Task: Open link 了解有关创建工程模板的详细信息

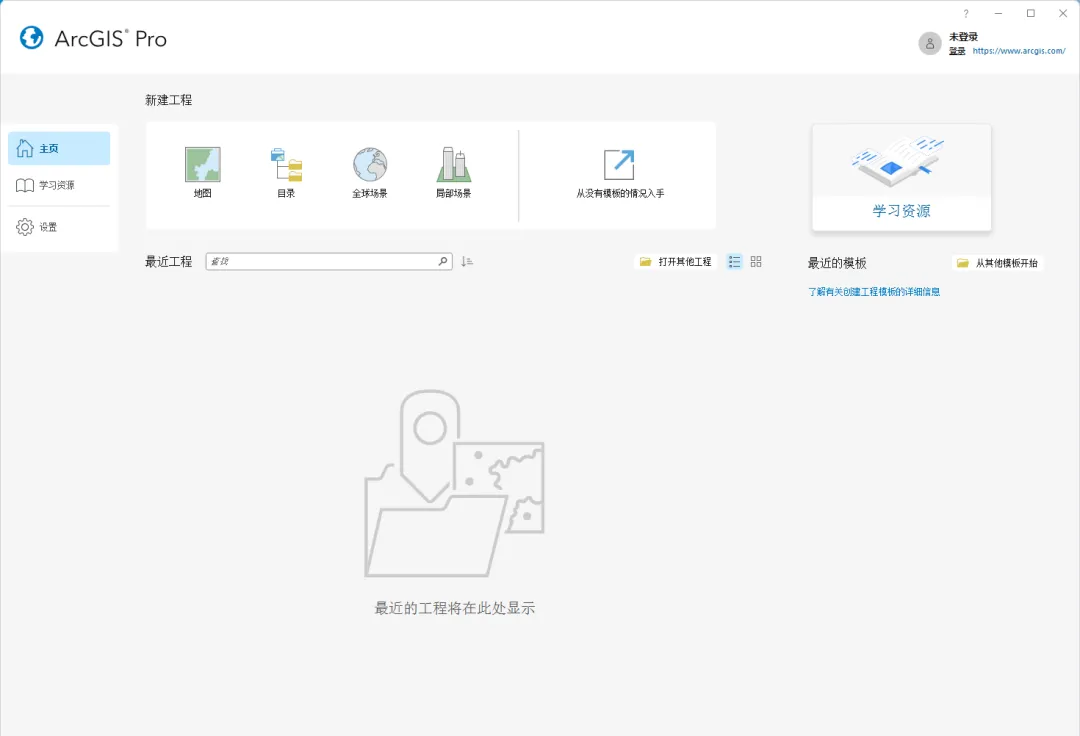Action: tap(874, 292)
